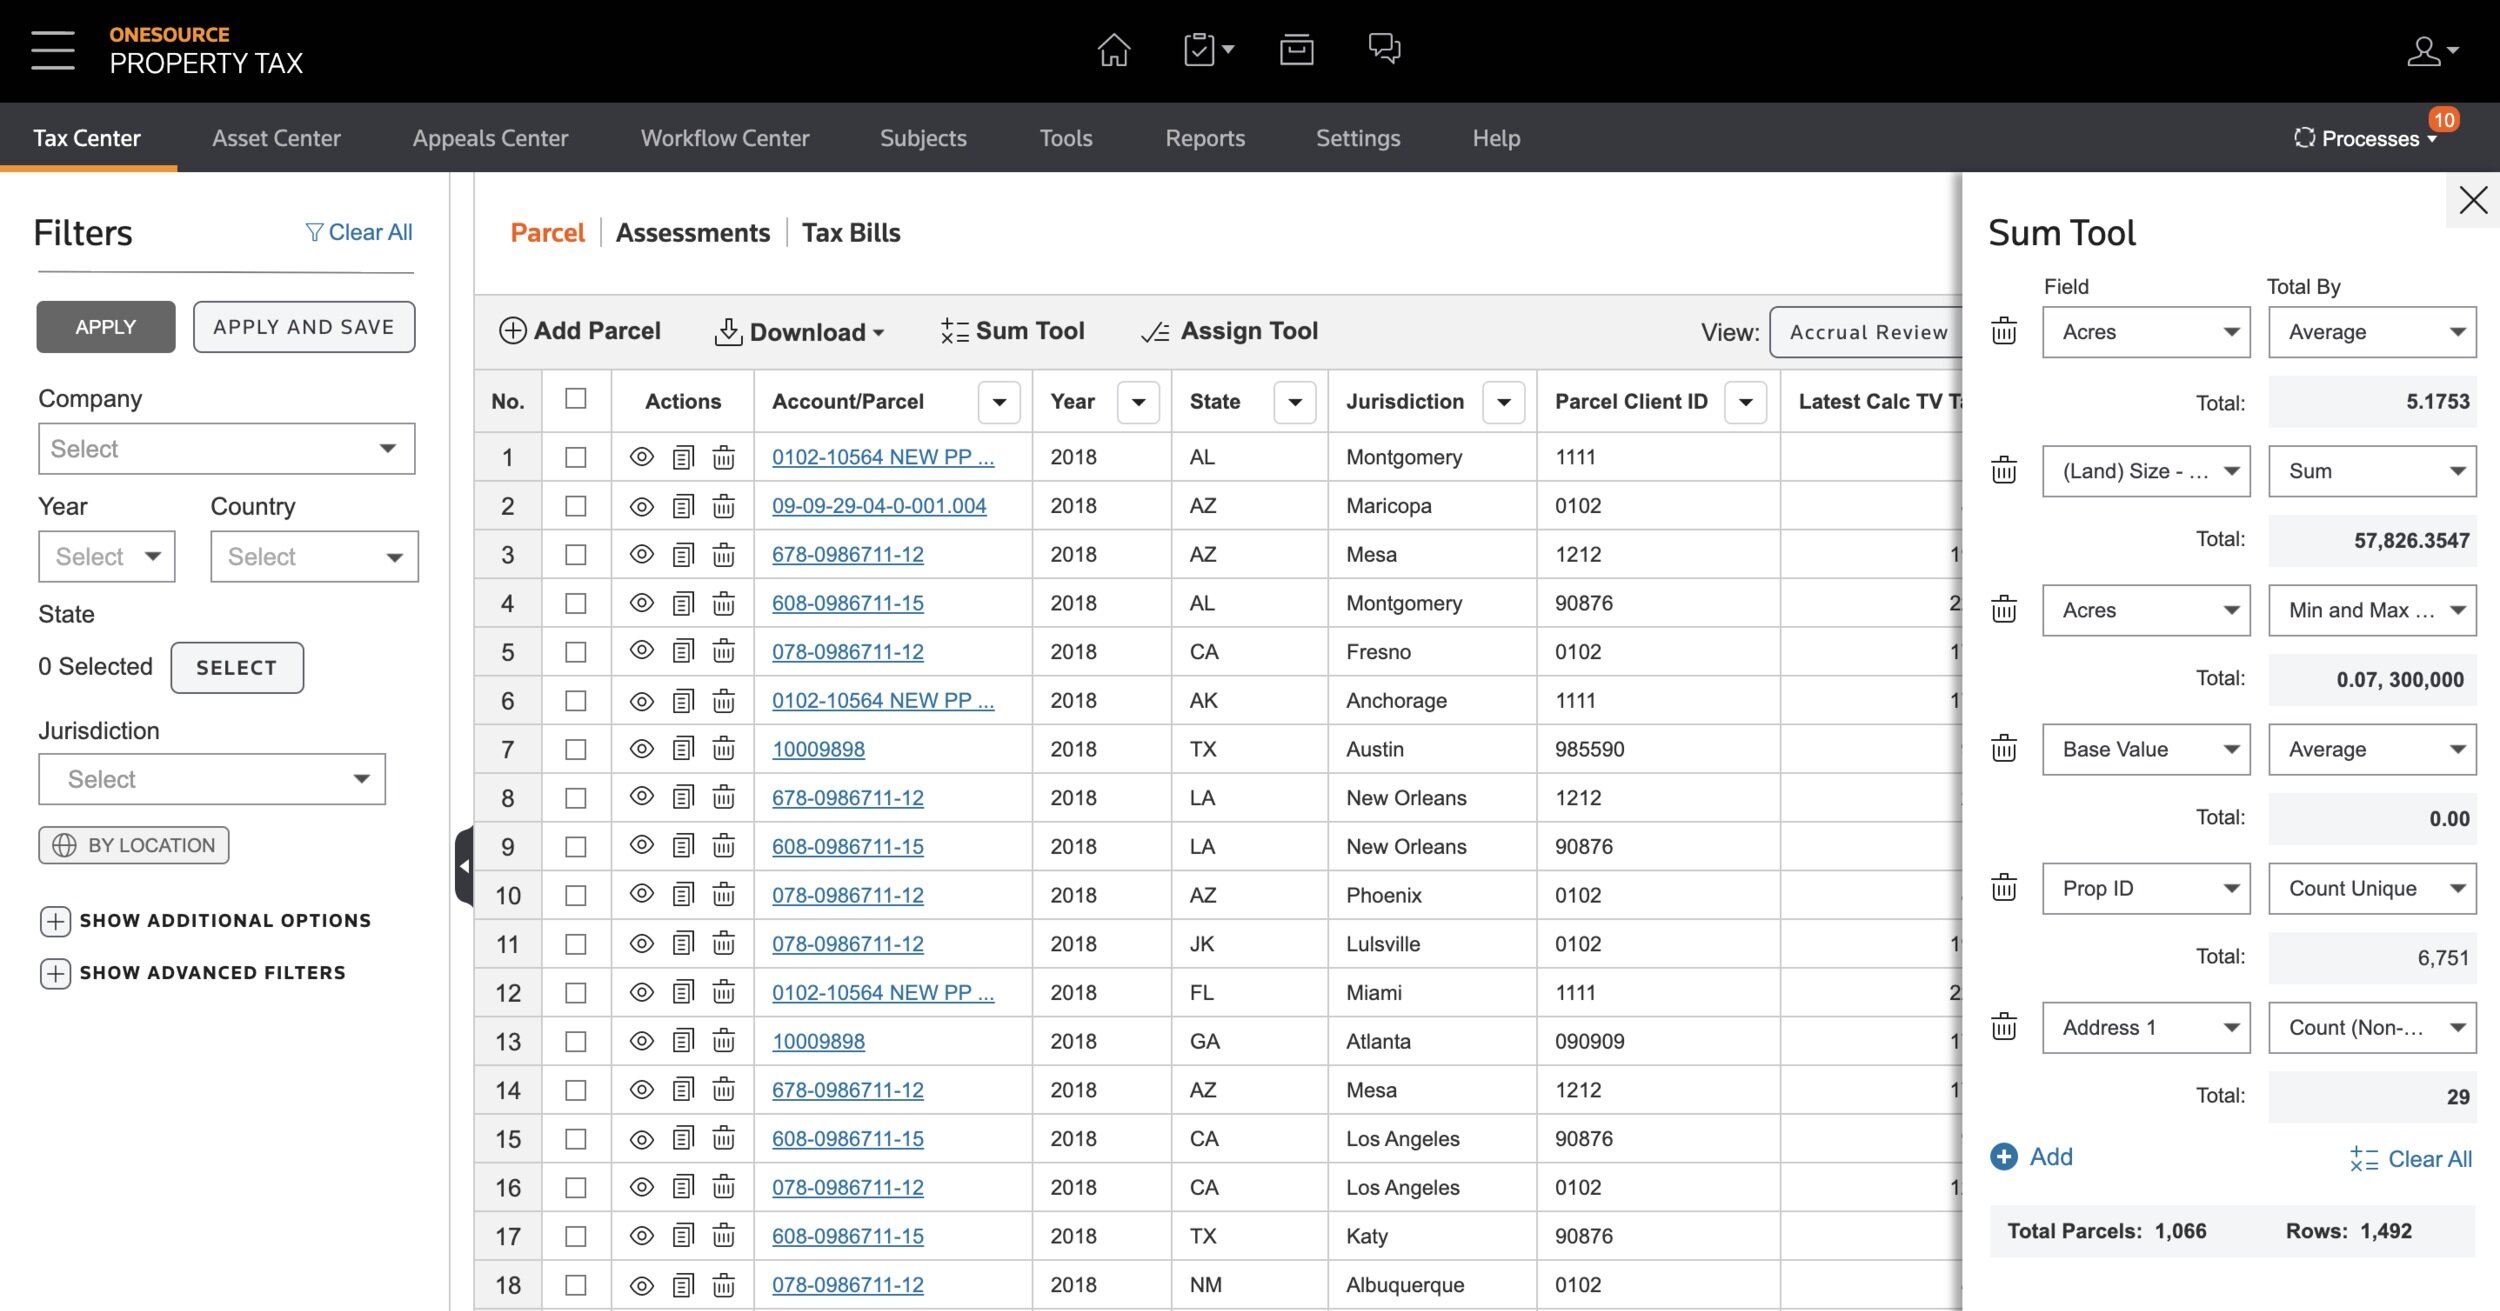Switch to the Assessments tab
This screenshot has width=2500, height=1311.
(693, 233)
